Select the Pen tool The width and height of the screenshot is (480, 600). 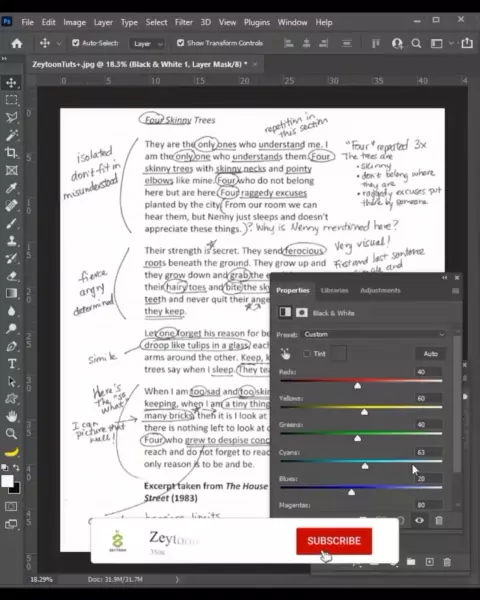(11, 346)
